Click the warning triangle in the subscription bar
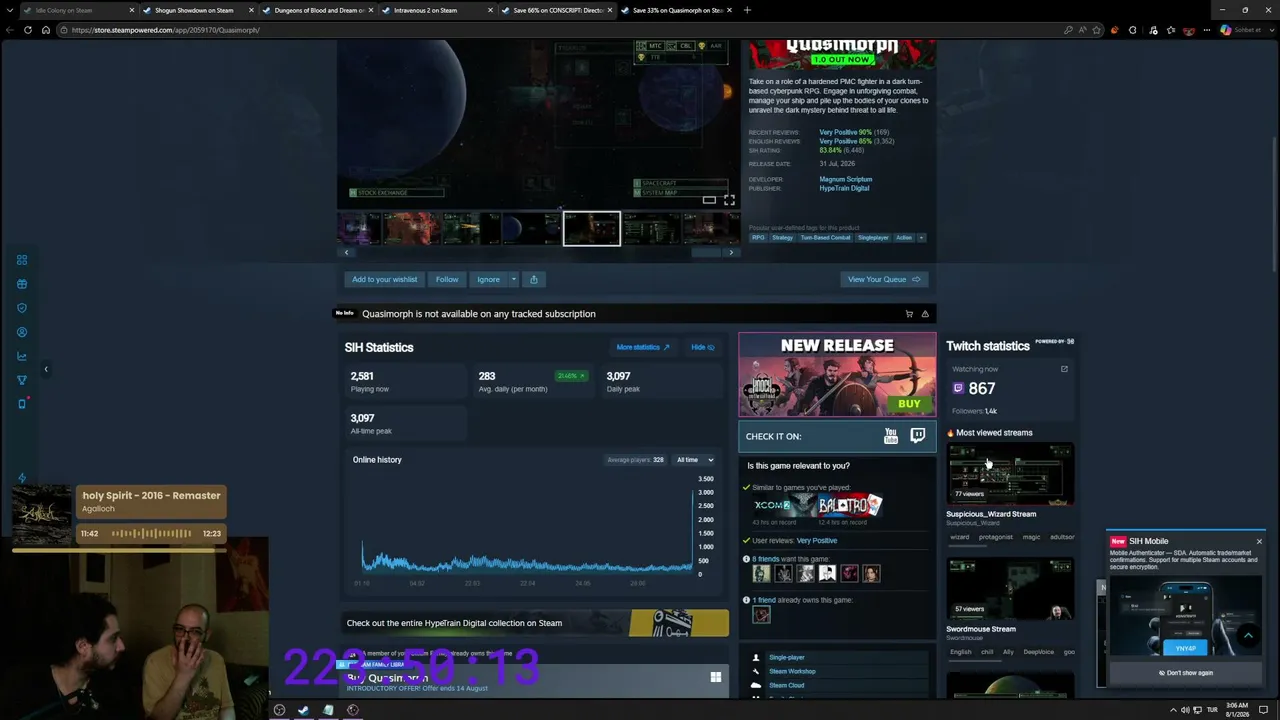Viewport: 1280px width, 720px height. click(x=925, y=314)
